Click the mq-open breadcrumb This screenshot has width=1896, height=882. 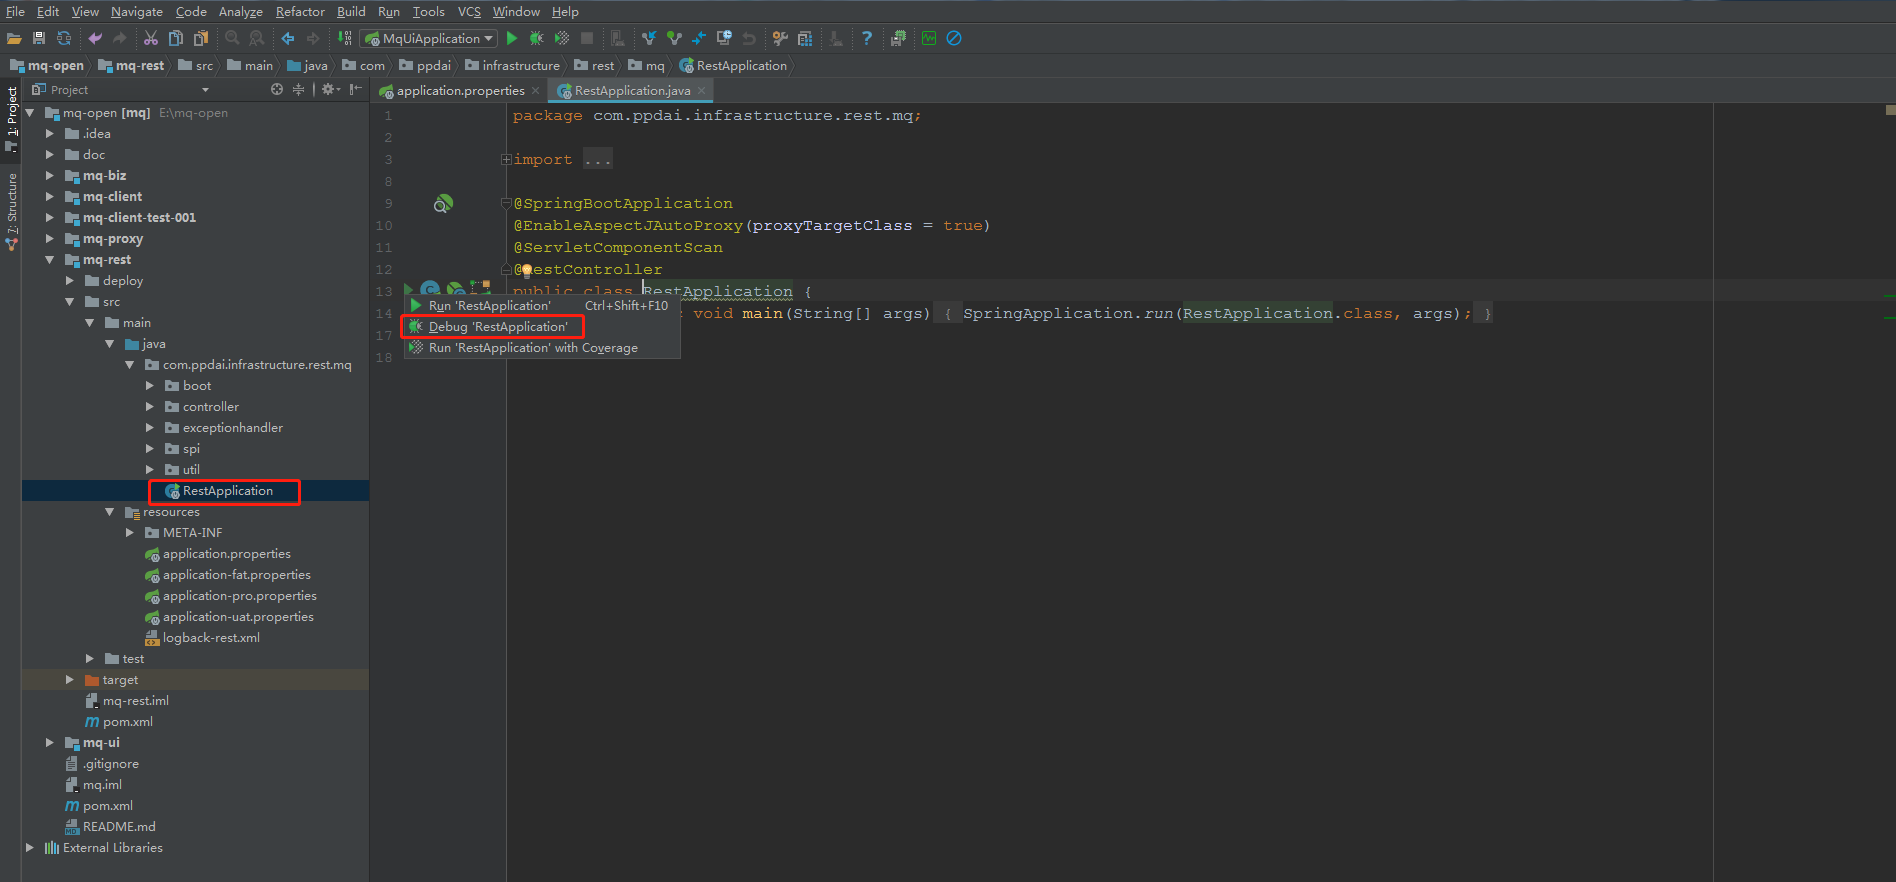[x=47, y=66]
